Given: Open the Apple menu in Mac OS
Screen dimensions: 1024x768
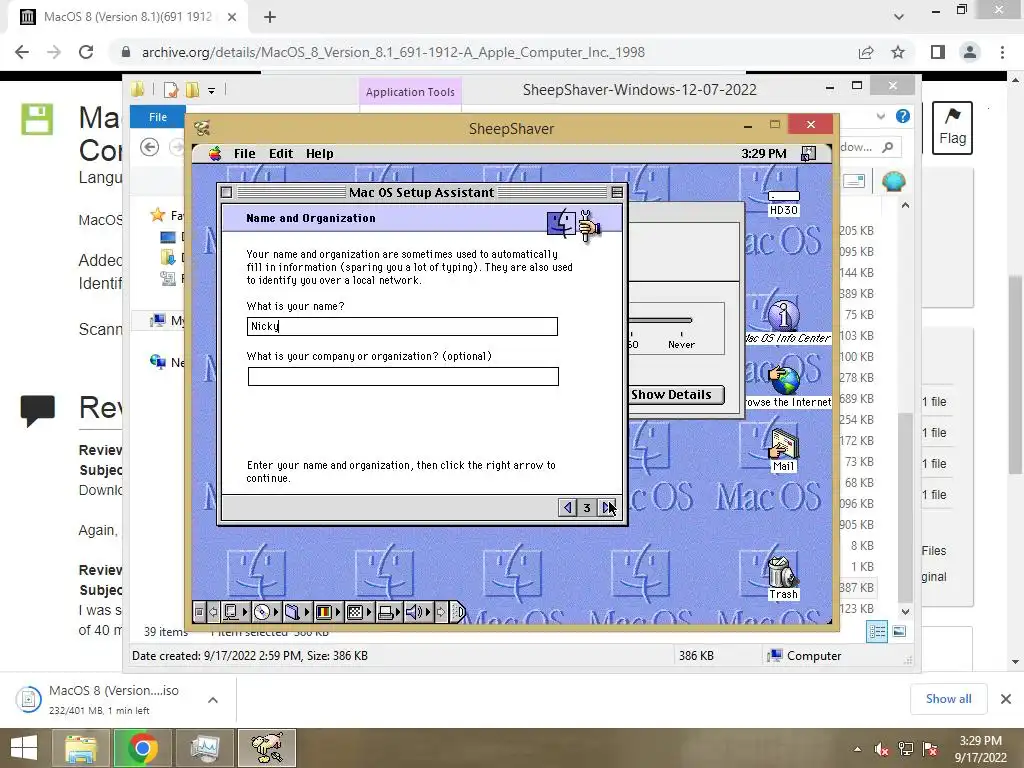Looking at the screenshot, I should coord(215,153).
